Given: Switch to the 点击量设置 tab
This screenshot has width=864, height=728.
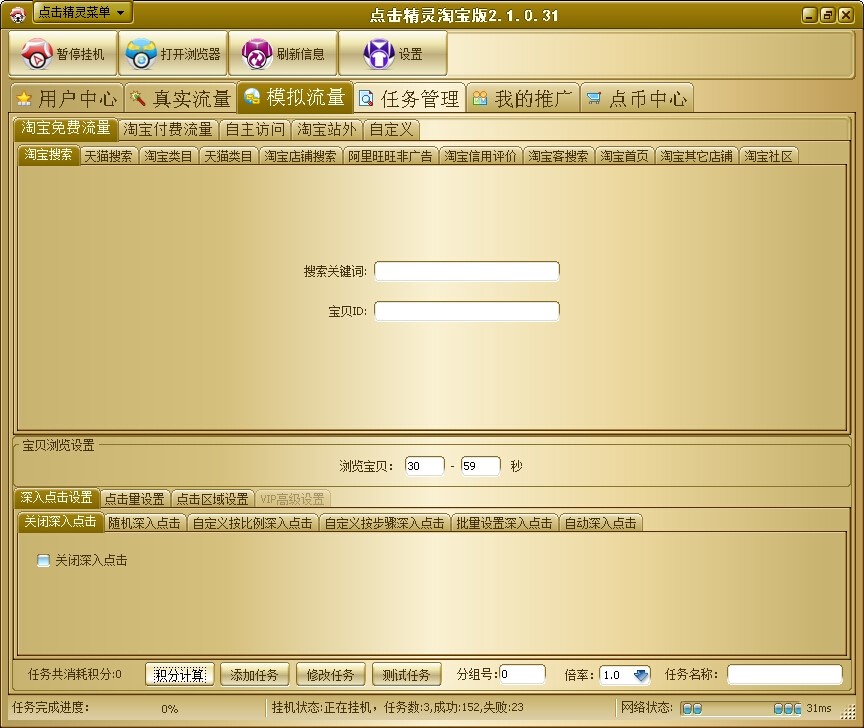Looking at the screenshot, I should [134, 499].
